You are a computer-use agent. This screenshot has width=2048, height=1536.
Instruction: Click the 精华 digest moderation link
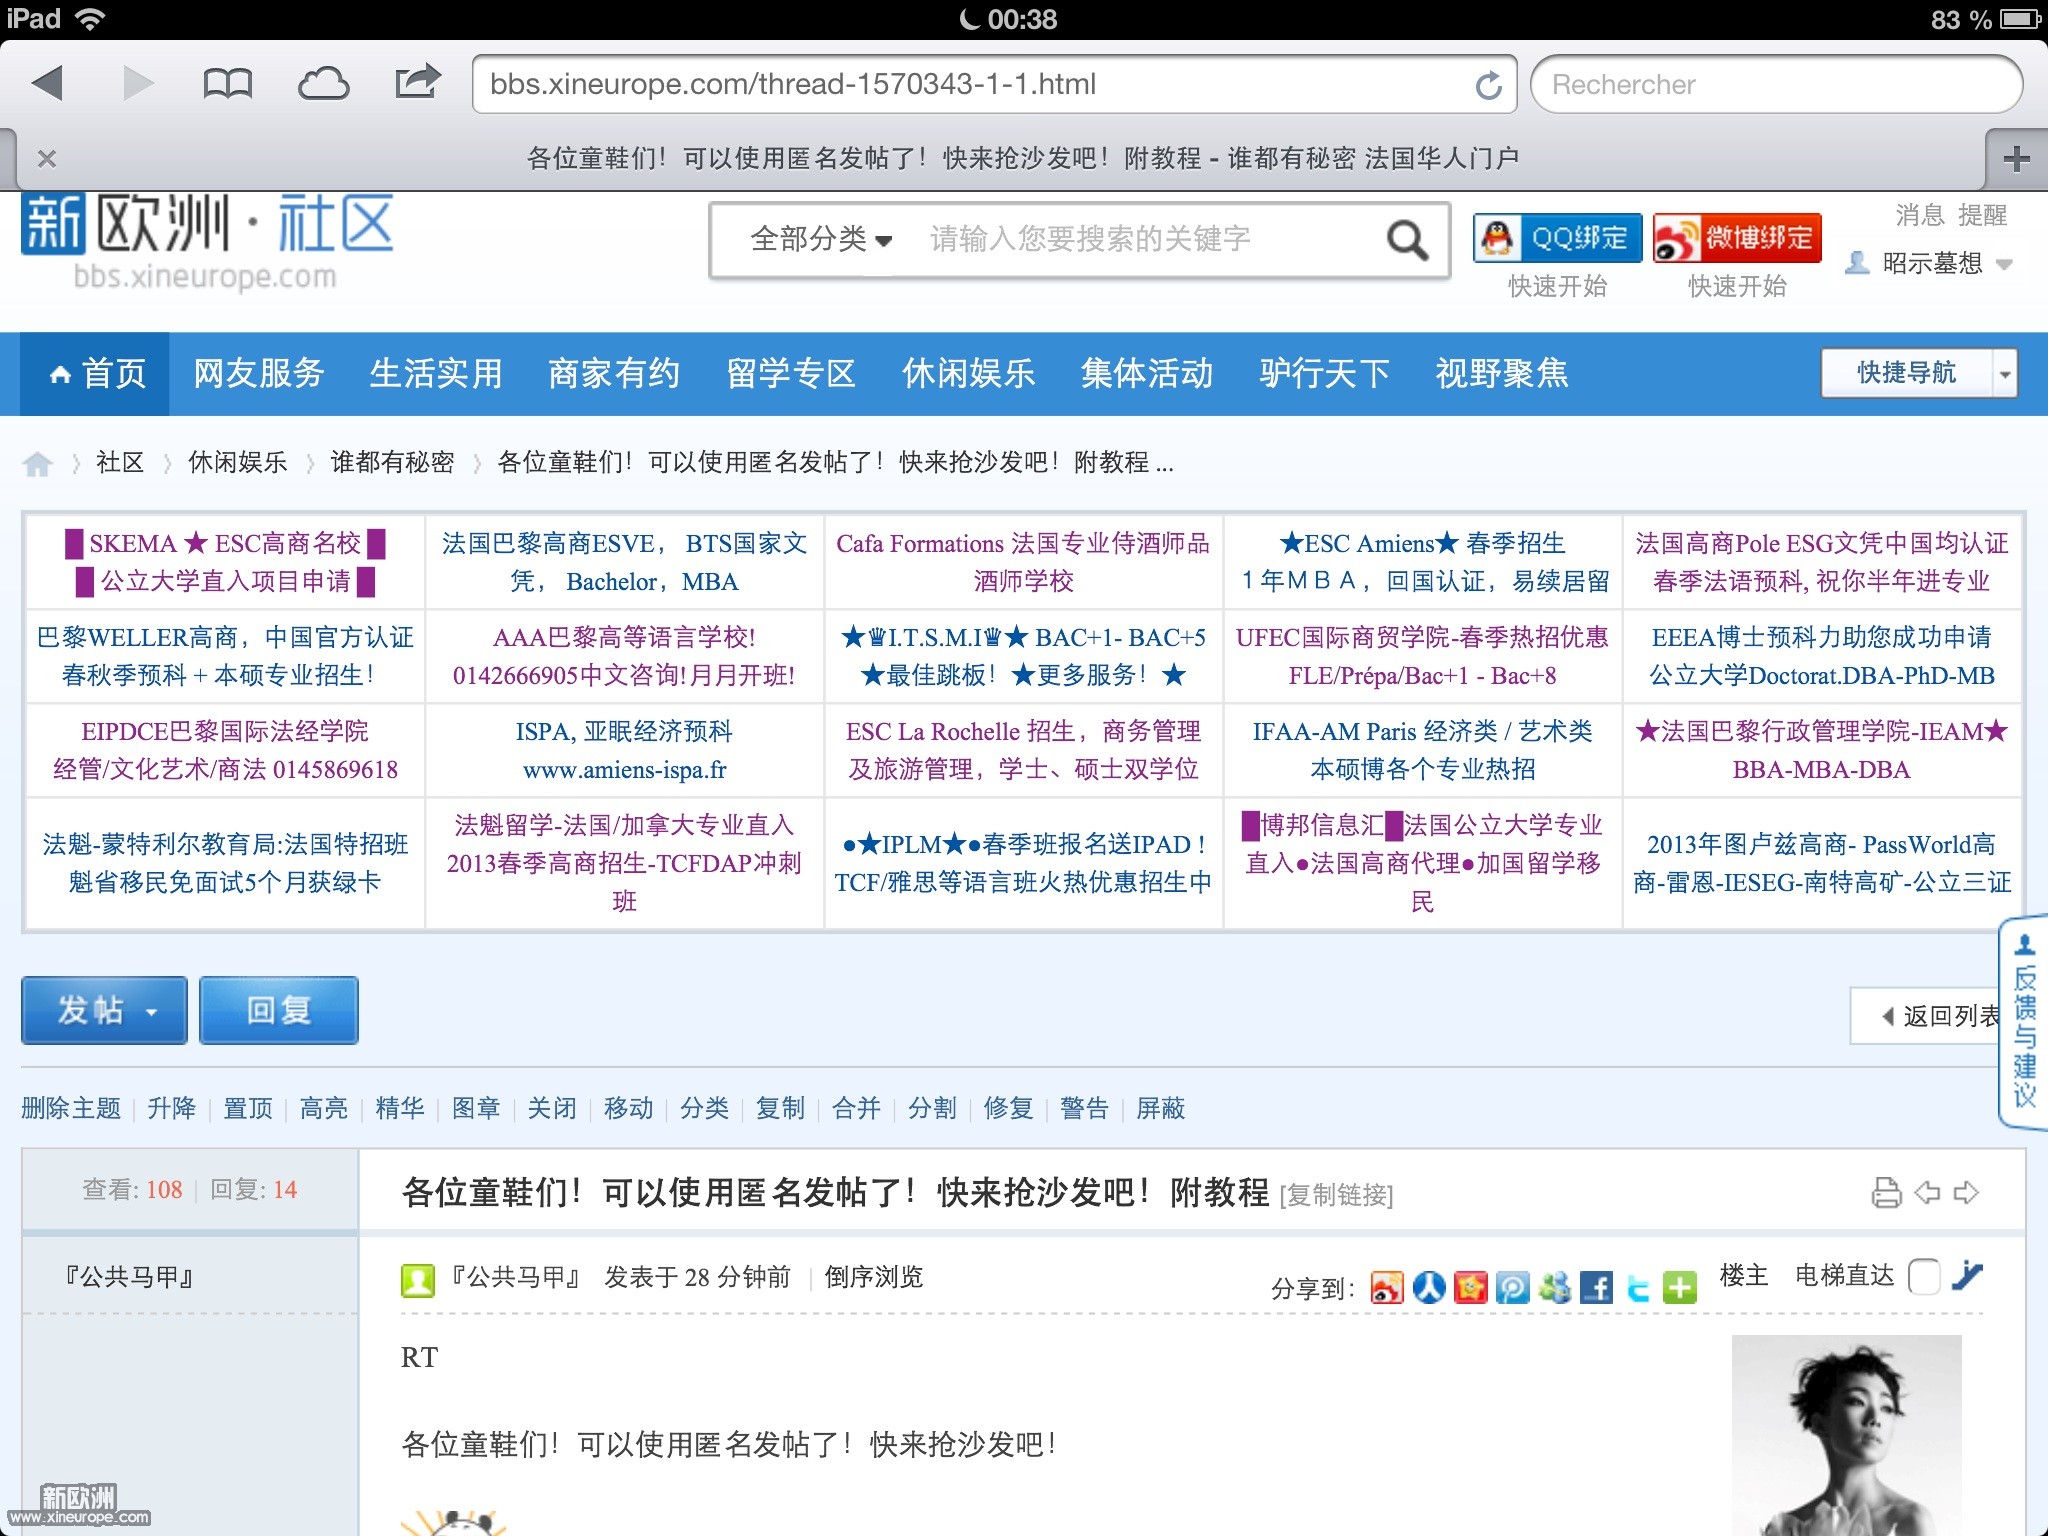click(x=400, y=1108)
